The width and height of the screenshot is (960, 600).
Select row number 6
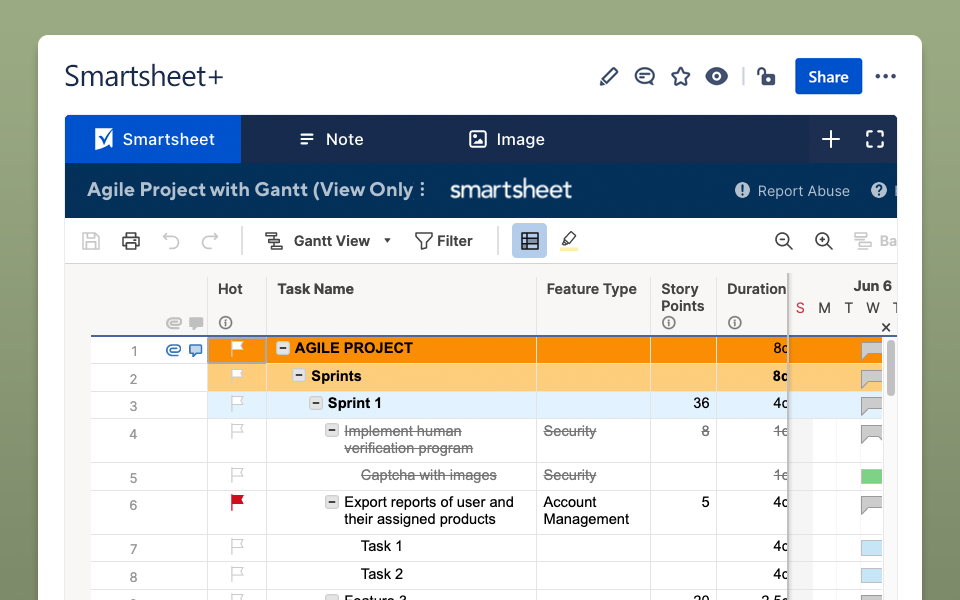point(133,505)
